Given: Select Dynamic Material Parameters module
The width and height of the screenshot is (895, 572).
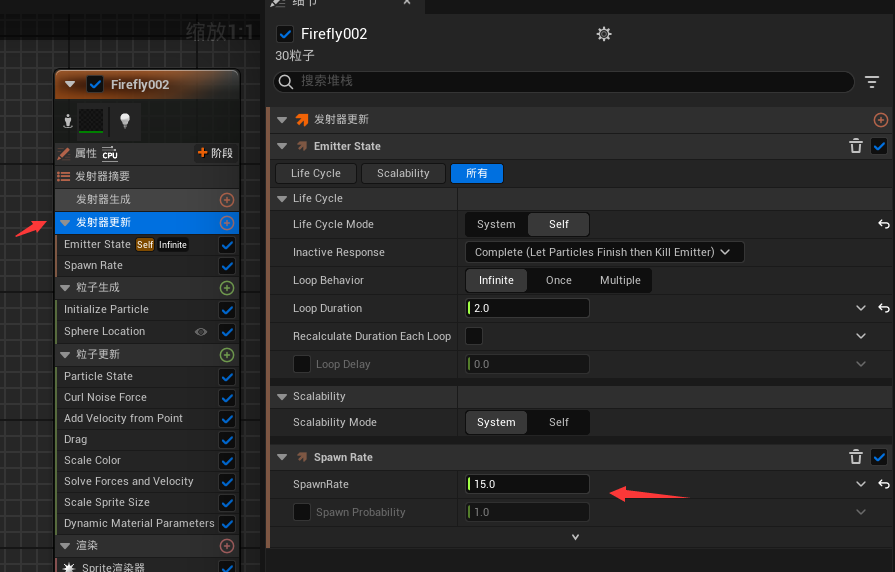Looking at the screenshot, I should point(139,523).
